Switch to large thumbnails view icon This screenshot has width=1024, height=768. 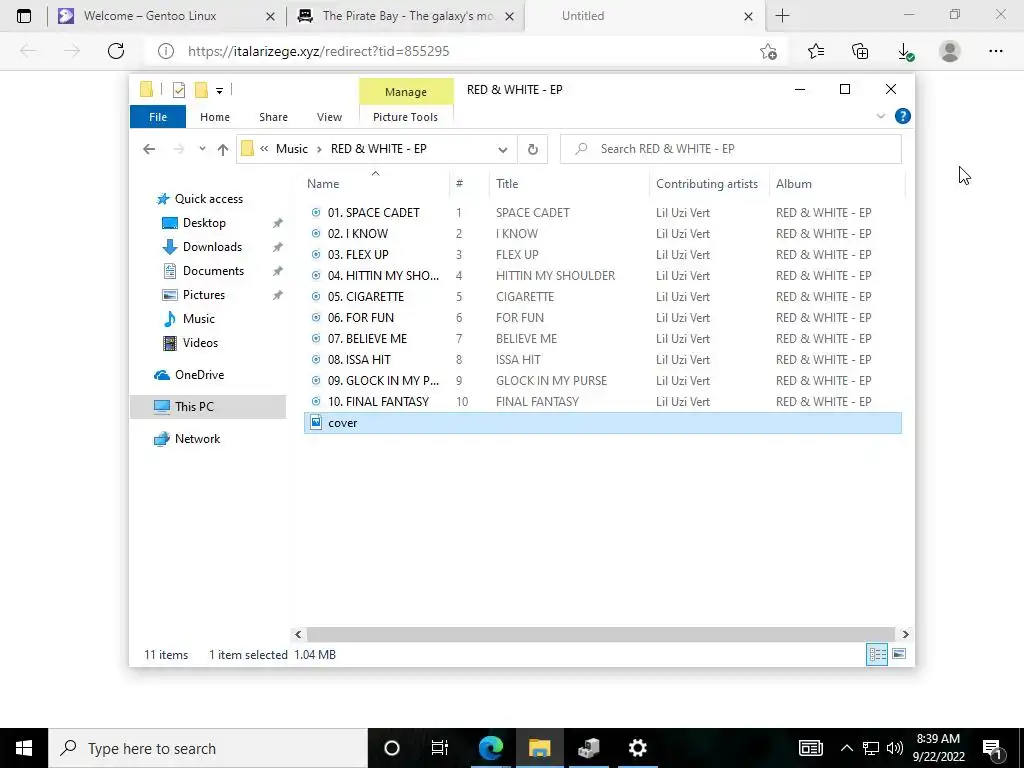(899, 654)
